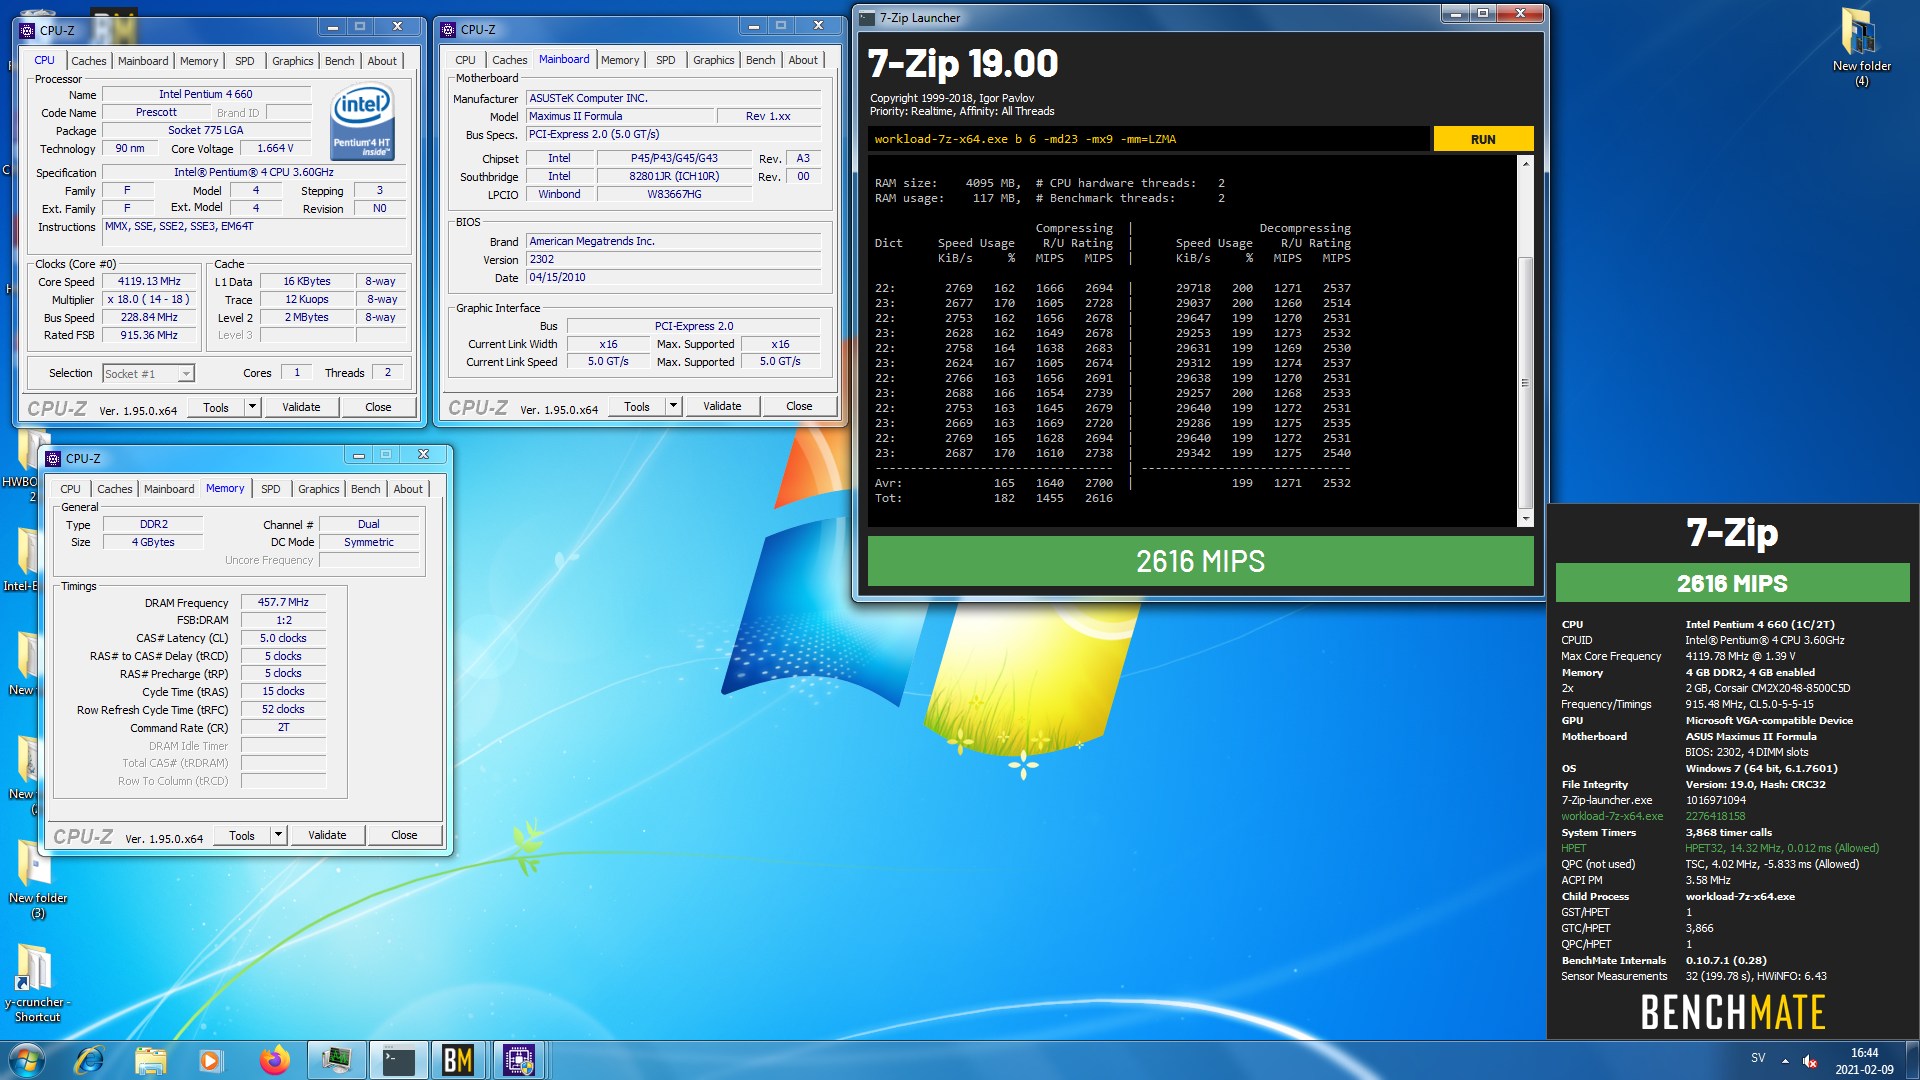The width and height of the screenshot is (1920, 1080).
Task: Click scrollbar down arrow in 7-Zip output
Action: coord(1525,519)
